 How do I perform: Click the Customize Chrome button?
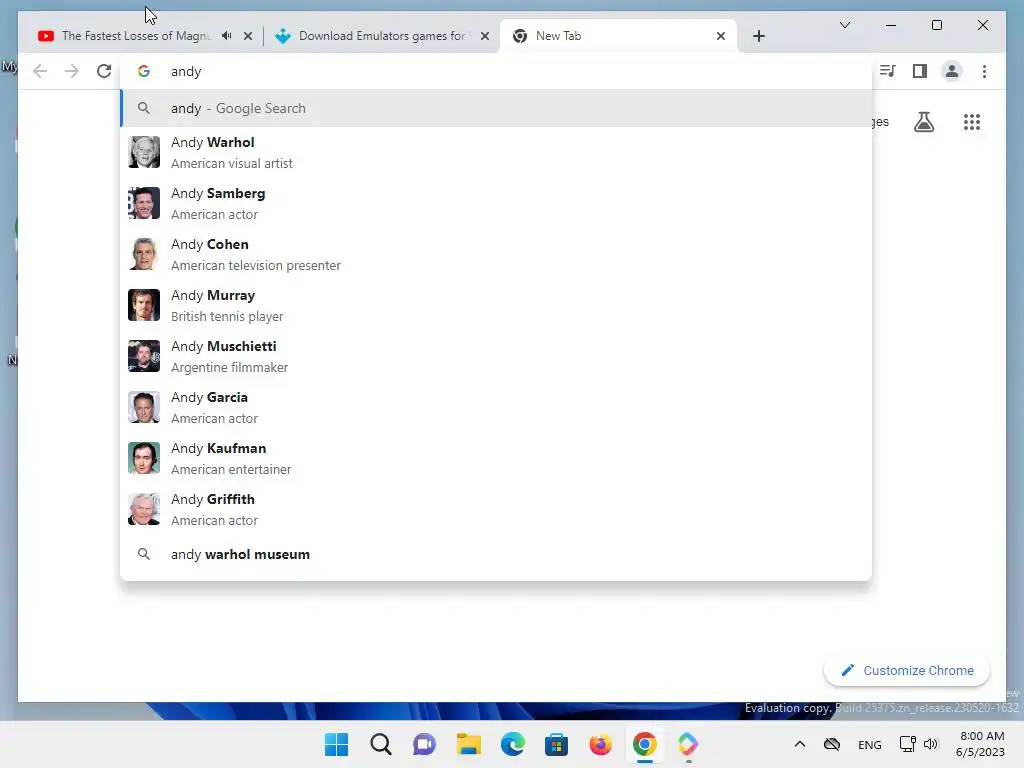[906, 671]
